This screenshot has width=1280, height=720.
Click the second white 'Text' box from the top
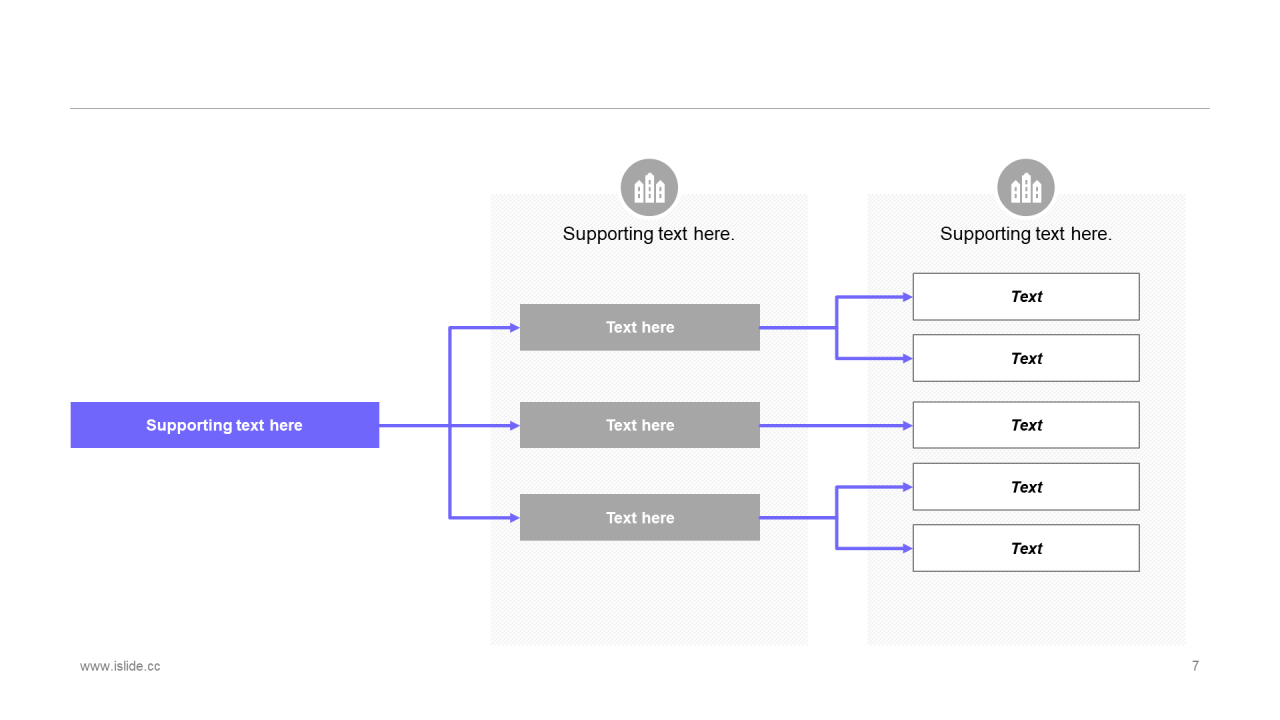pyautogui.click(x=1026, y=358)
